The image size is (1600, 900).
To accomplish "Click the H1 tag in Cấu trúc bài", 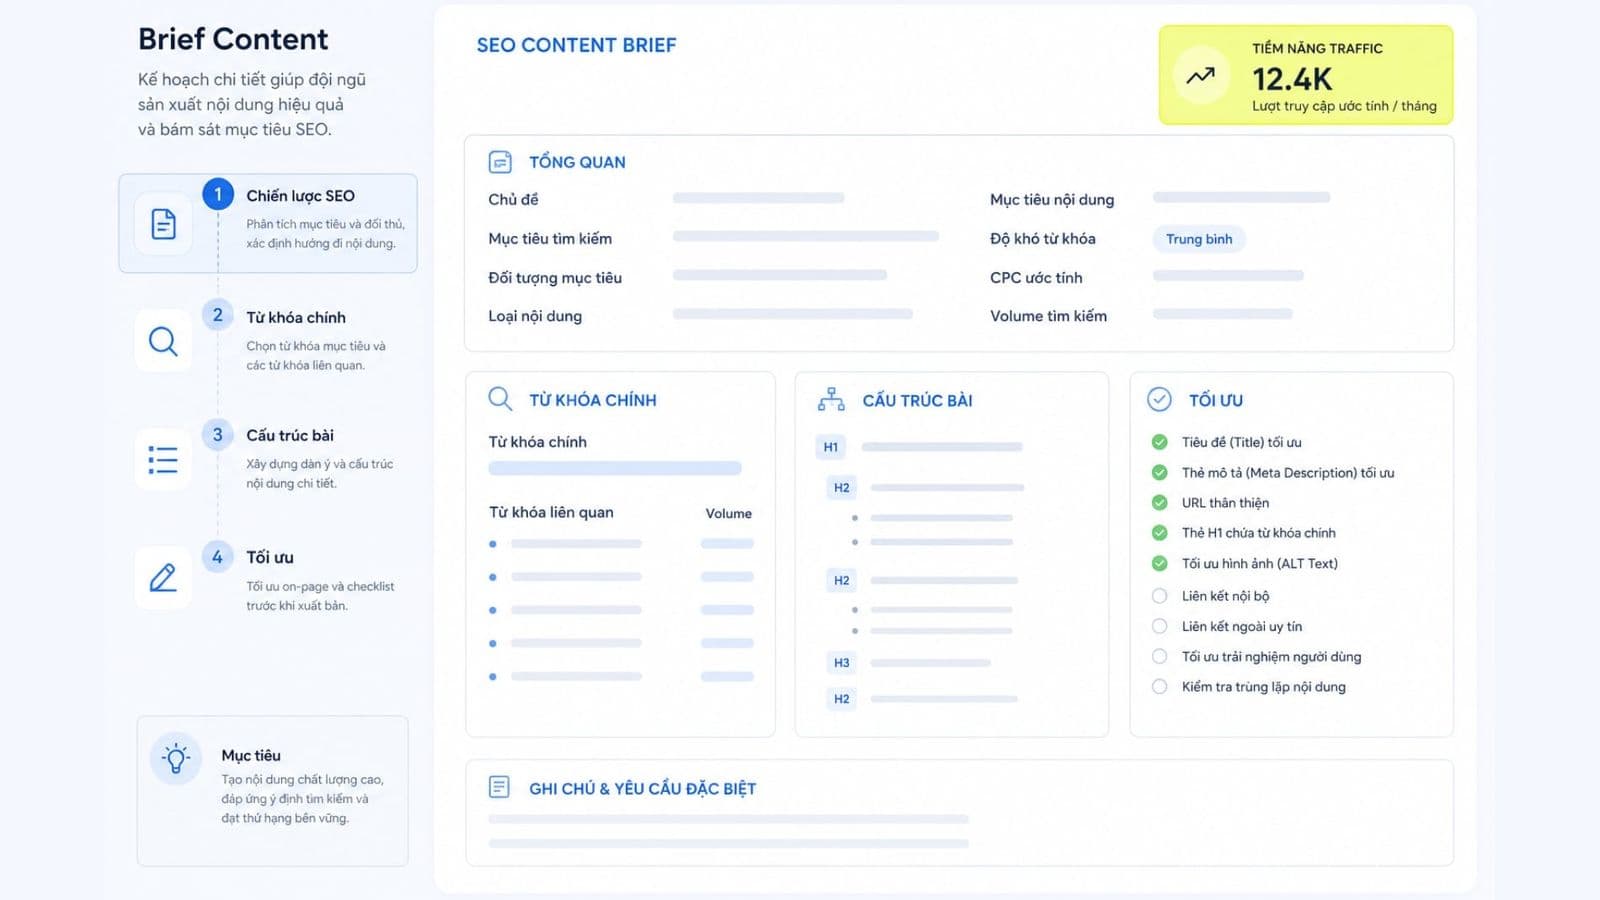I will [831, 447].
